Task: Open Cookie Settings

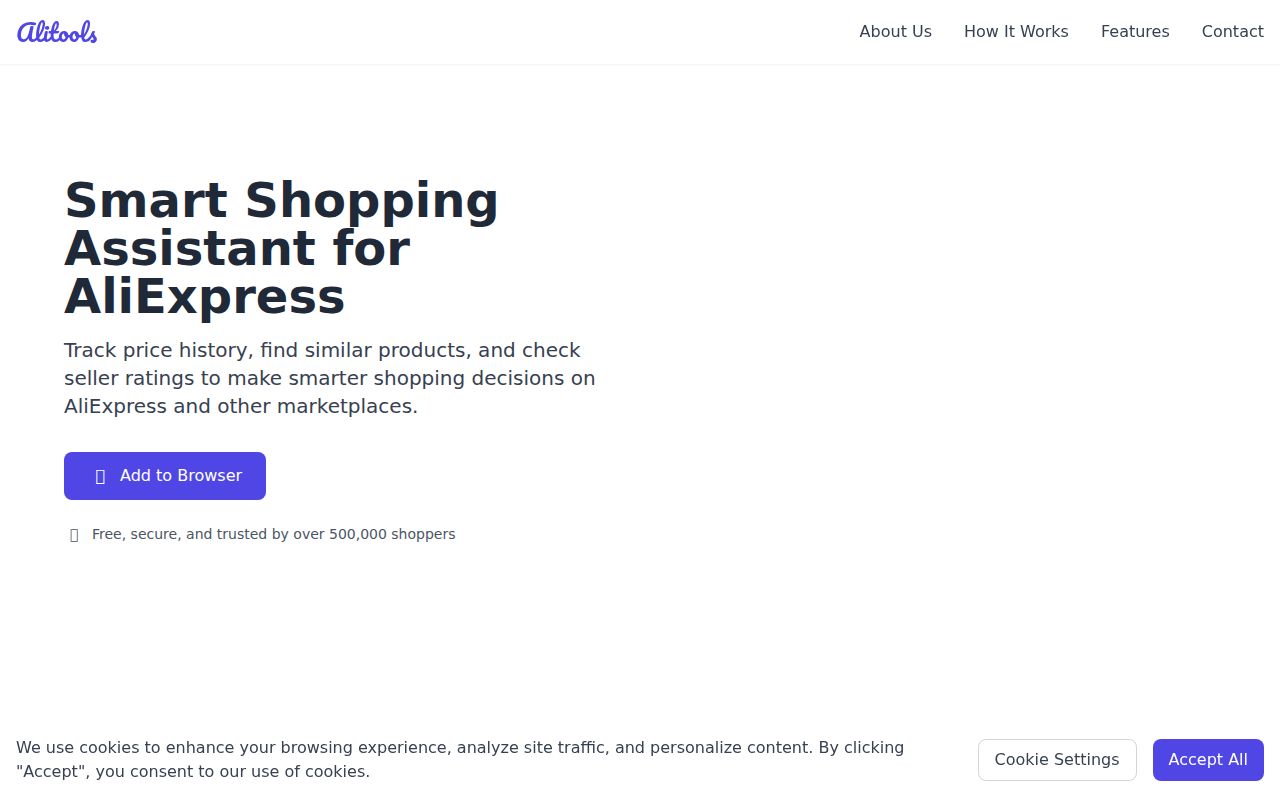Action: coord(1057,760)
